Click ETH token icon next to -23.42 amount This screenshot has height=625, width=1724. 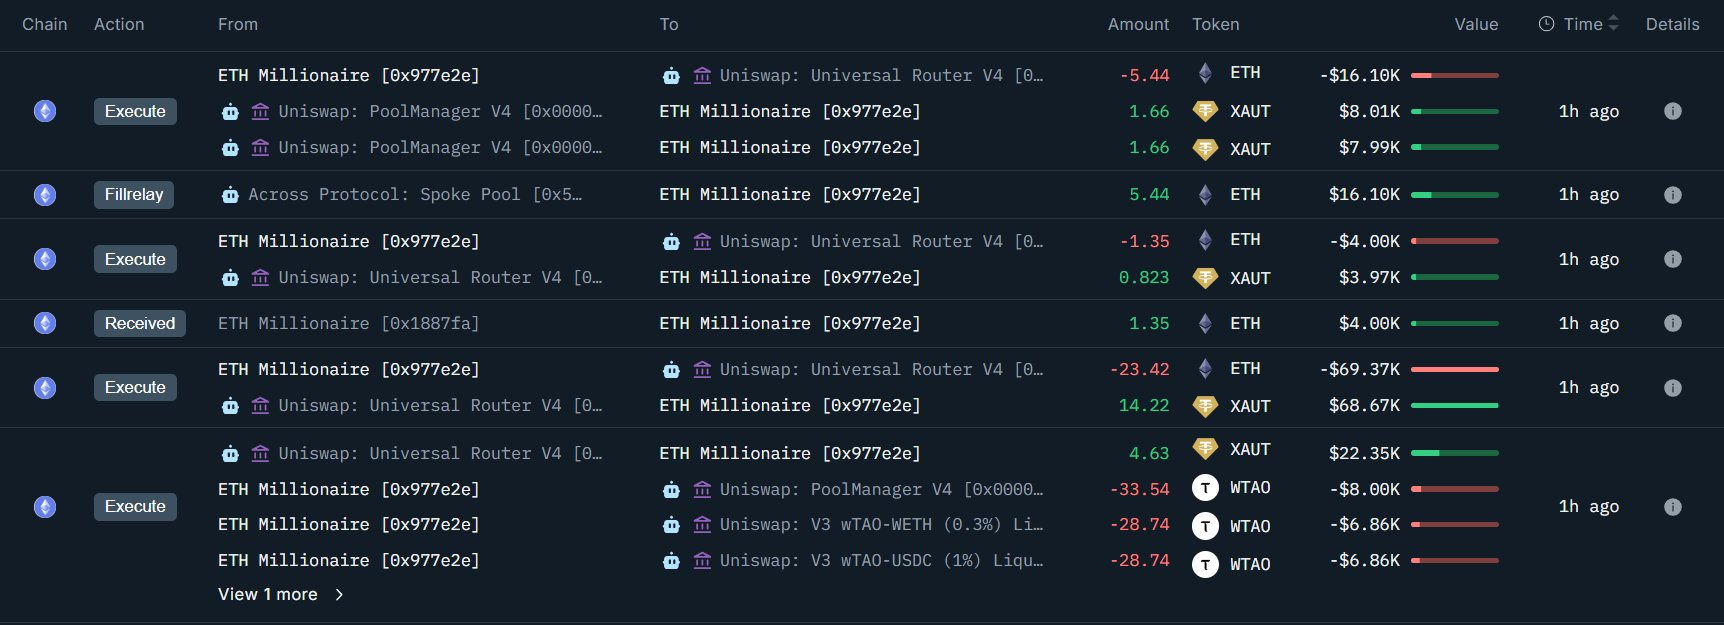coord(1205,369)
